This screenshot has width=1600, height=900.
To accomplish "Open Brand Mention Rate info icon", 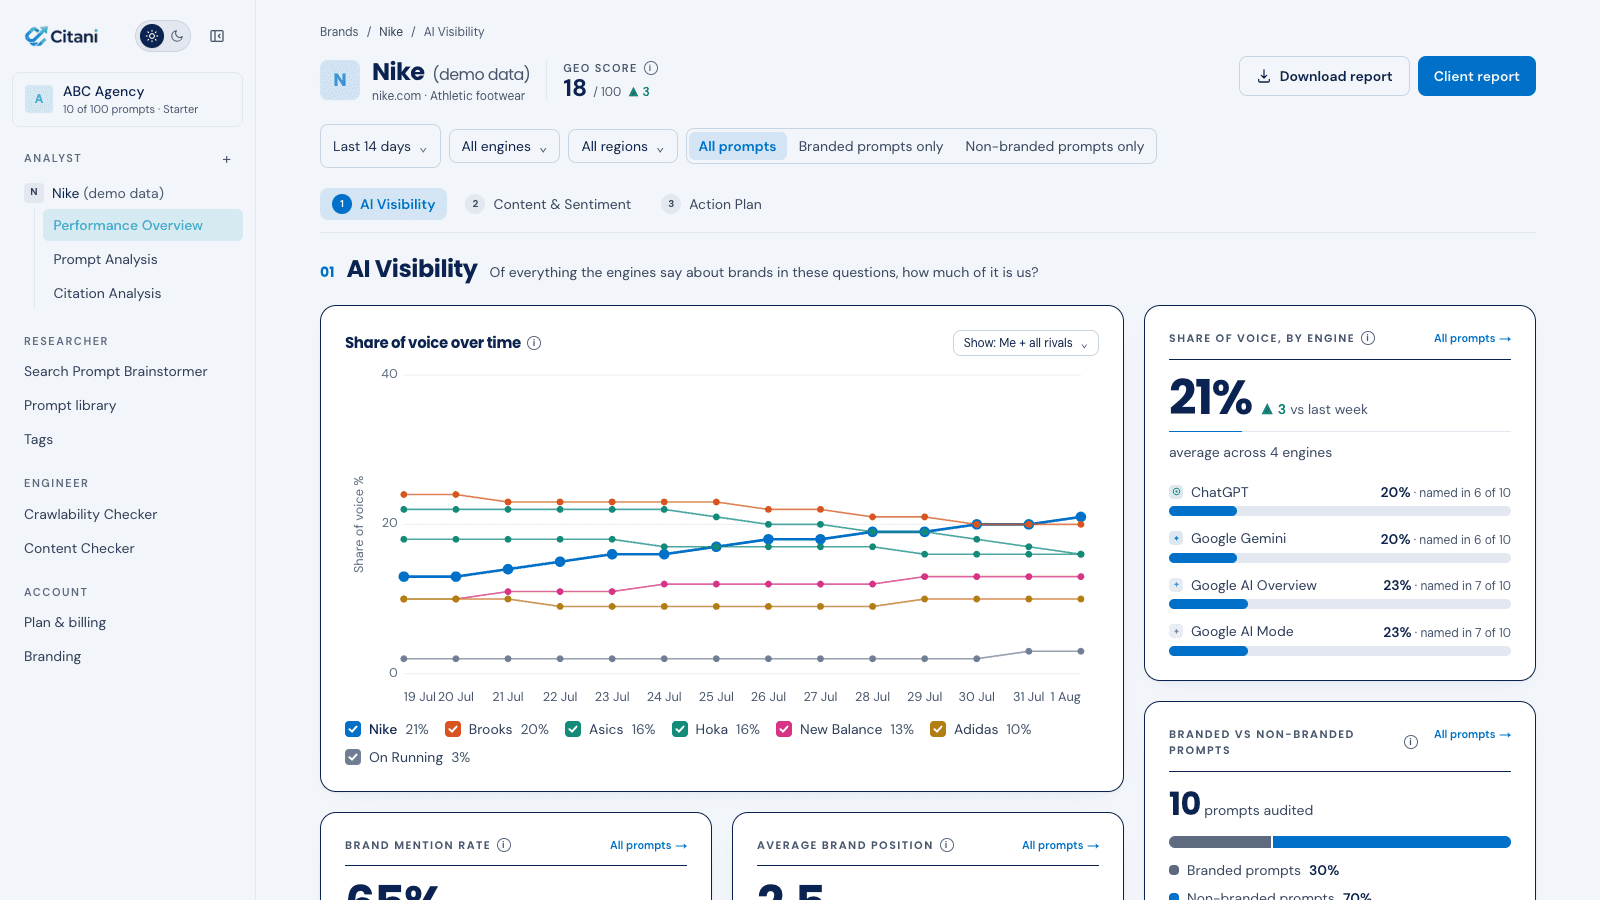I will coord(504,845).
